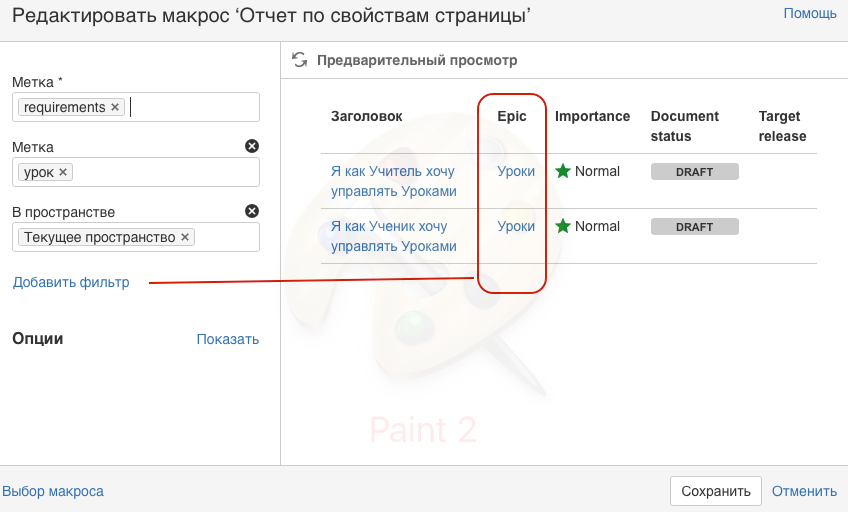Remove the 'Текущее пространство' tag
The width and height of the screenshot is (848, 512).
coord(185,237)
